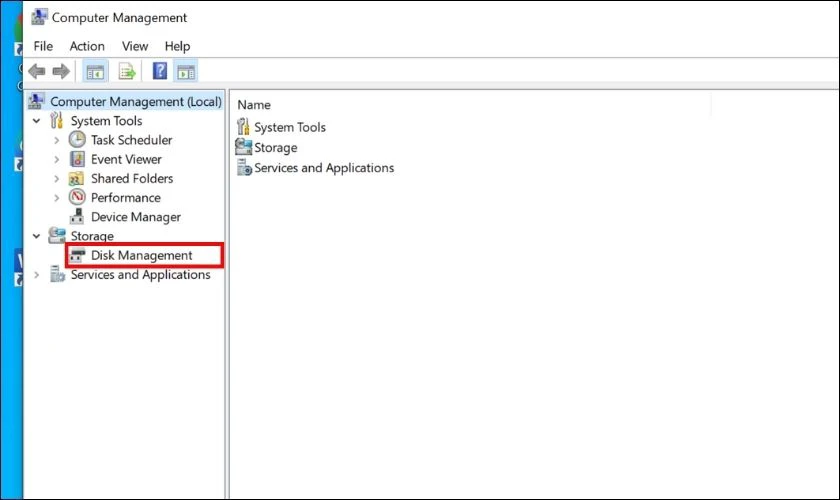Open the Action menu
The width and height of the screenshot is (840, 500).
click(x=87, y=46)
